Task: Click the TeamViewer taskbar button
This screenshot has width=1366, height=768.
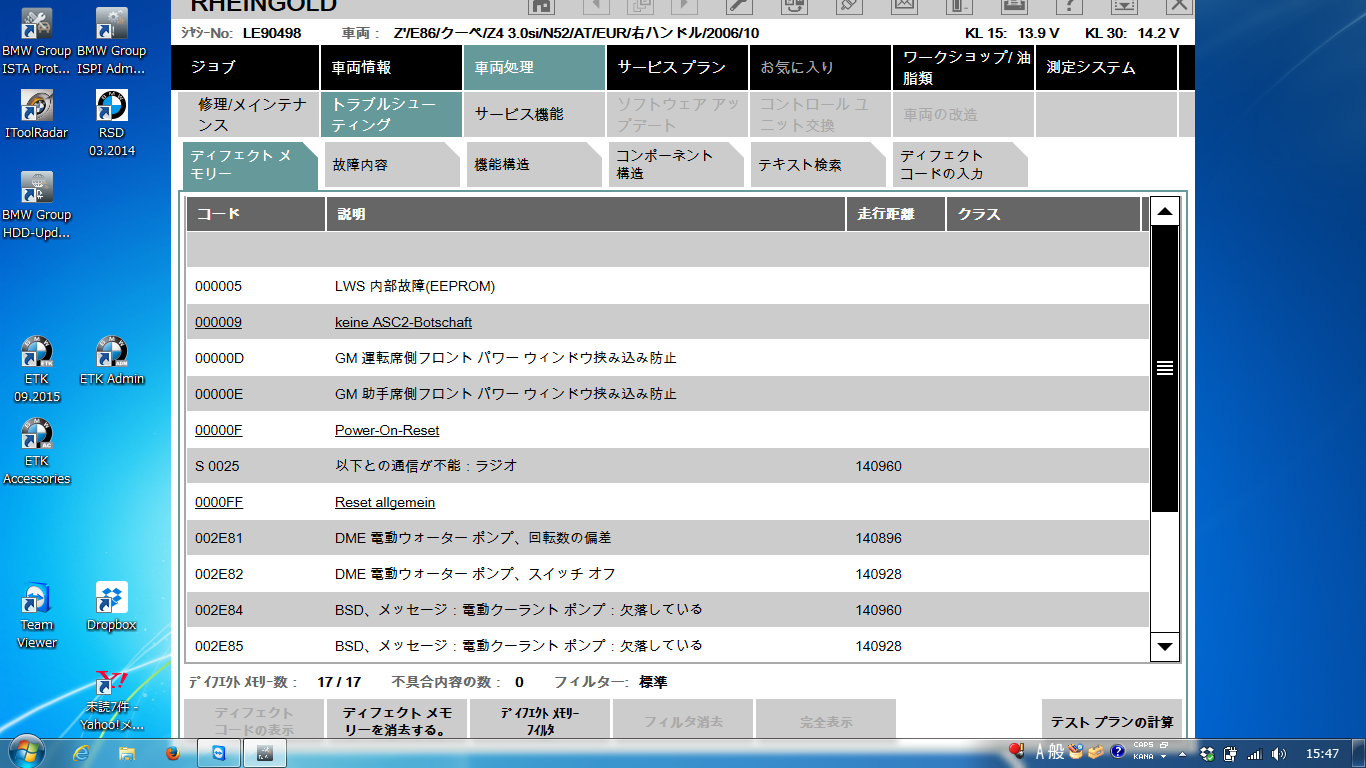Action: [x=219, y=753]
